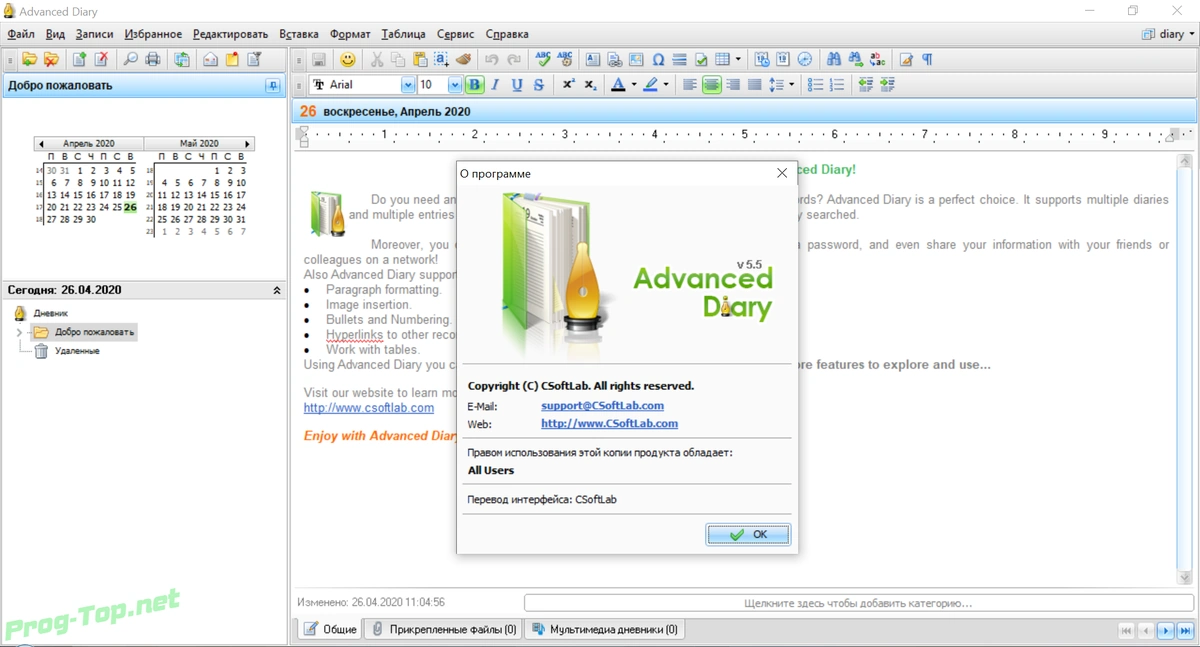Create a new entry with the toolbar icon

click(x=79, y=60)
